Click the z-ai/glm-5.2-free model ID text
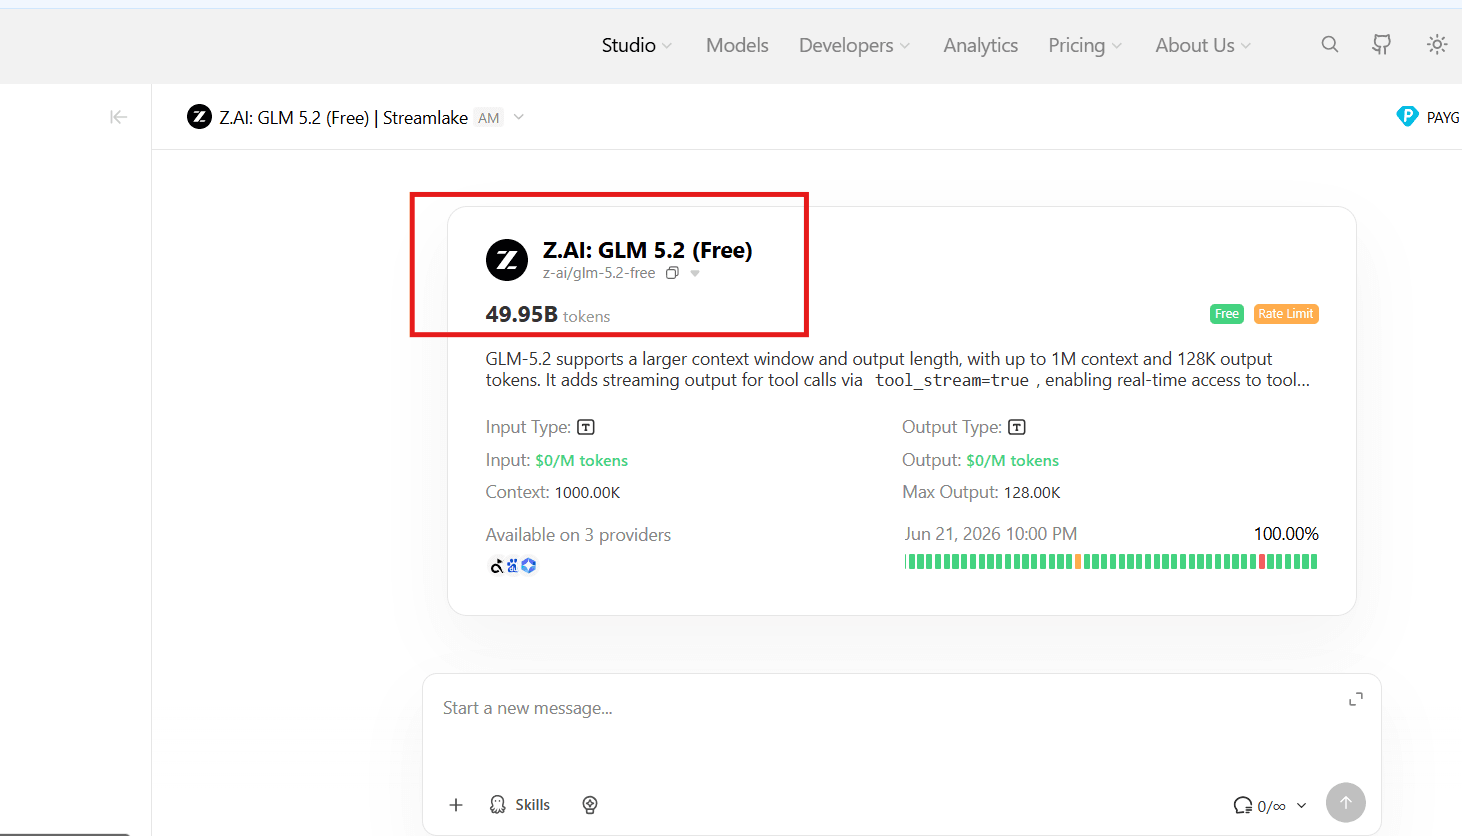The height and width of the screenshot is (836, 1462). [x=599, y=273]
